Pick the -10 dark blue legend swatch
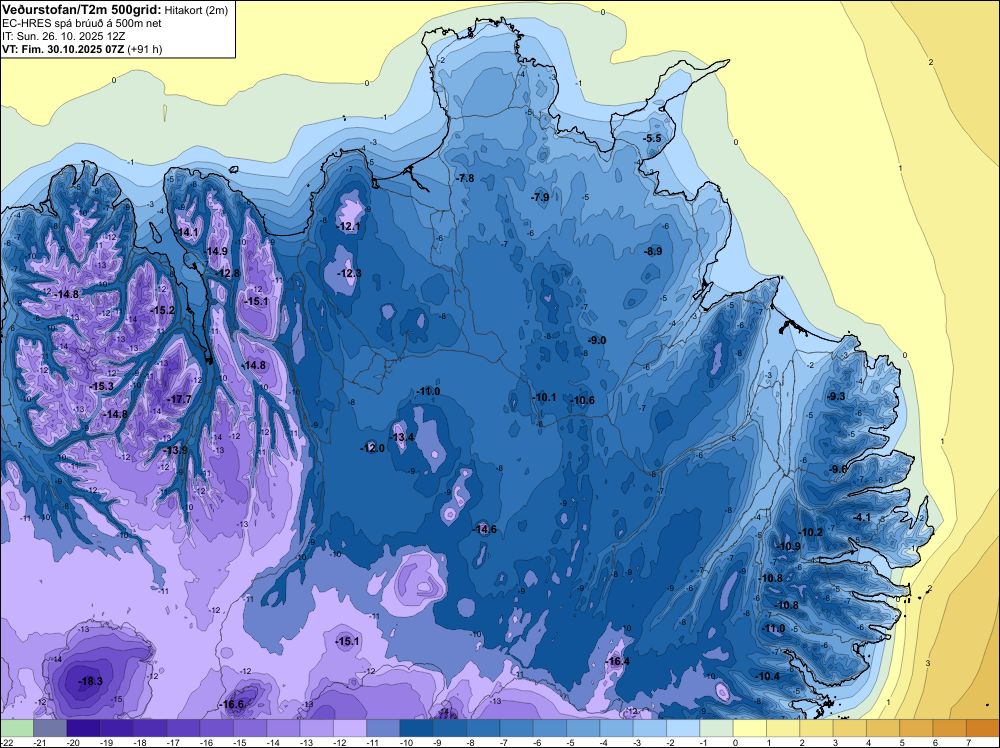 pos(416,727)
